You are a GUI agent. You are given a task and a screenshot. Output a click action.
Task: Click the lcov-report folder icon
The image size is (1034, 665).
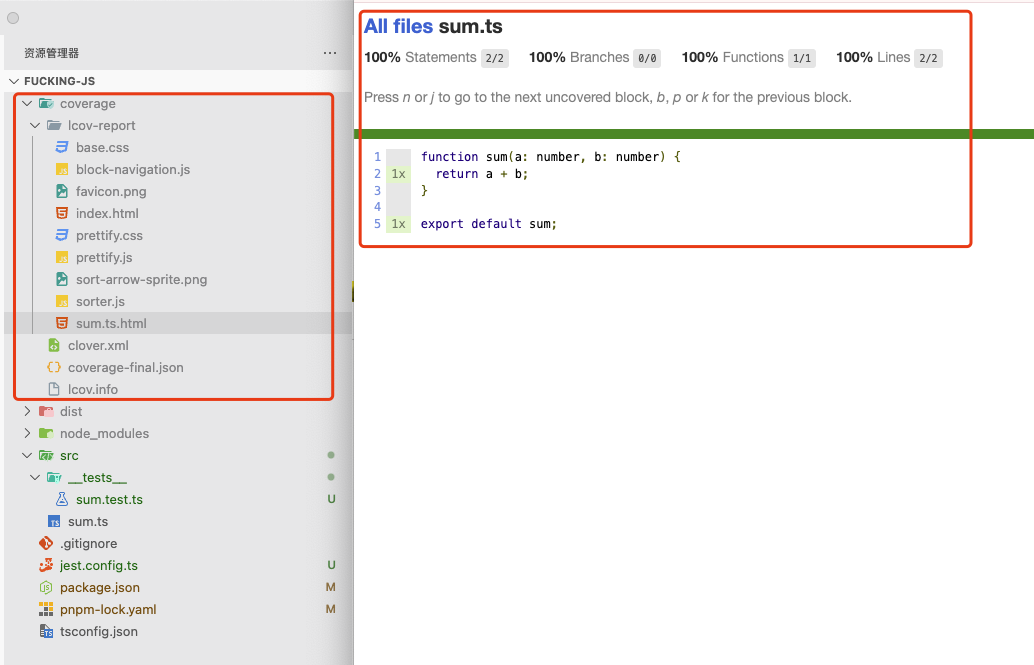(54, 125)
